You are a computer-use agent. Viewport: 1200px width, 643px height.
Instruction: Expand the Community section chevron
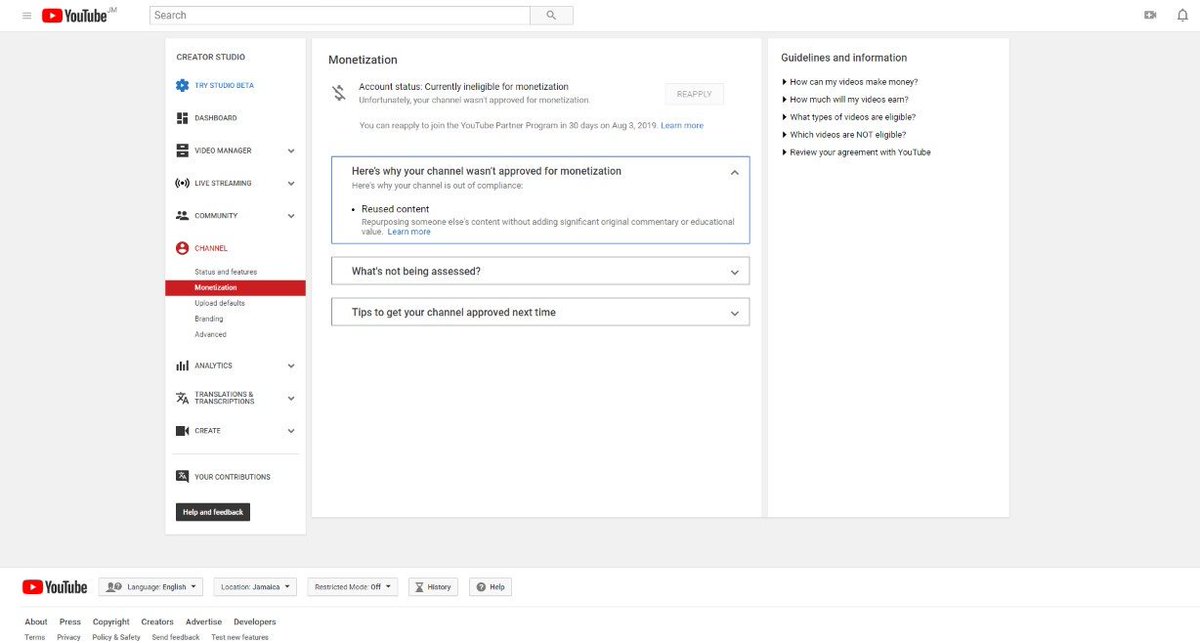click(291, 216)
